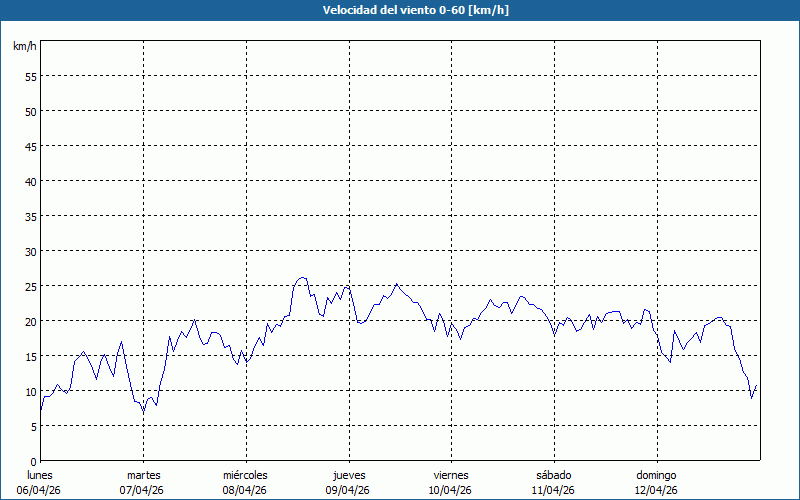Click the 10 value on the y-axis
The height and width of the screenshot is (500, 800).
point(30,391)
